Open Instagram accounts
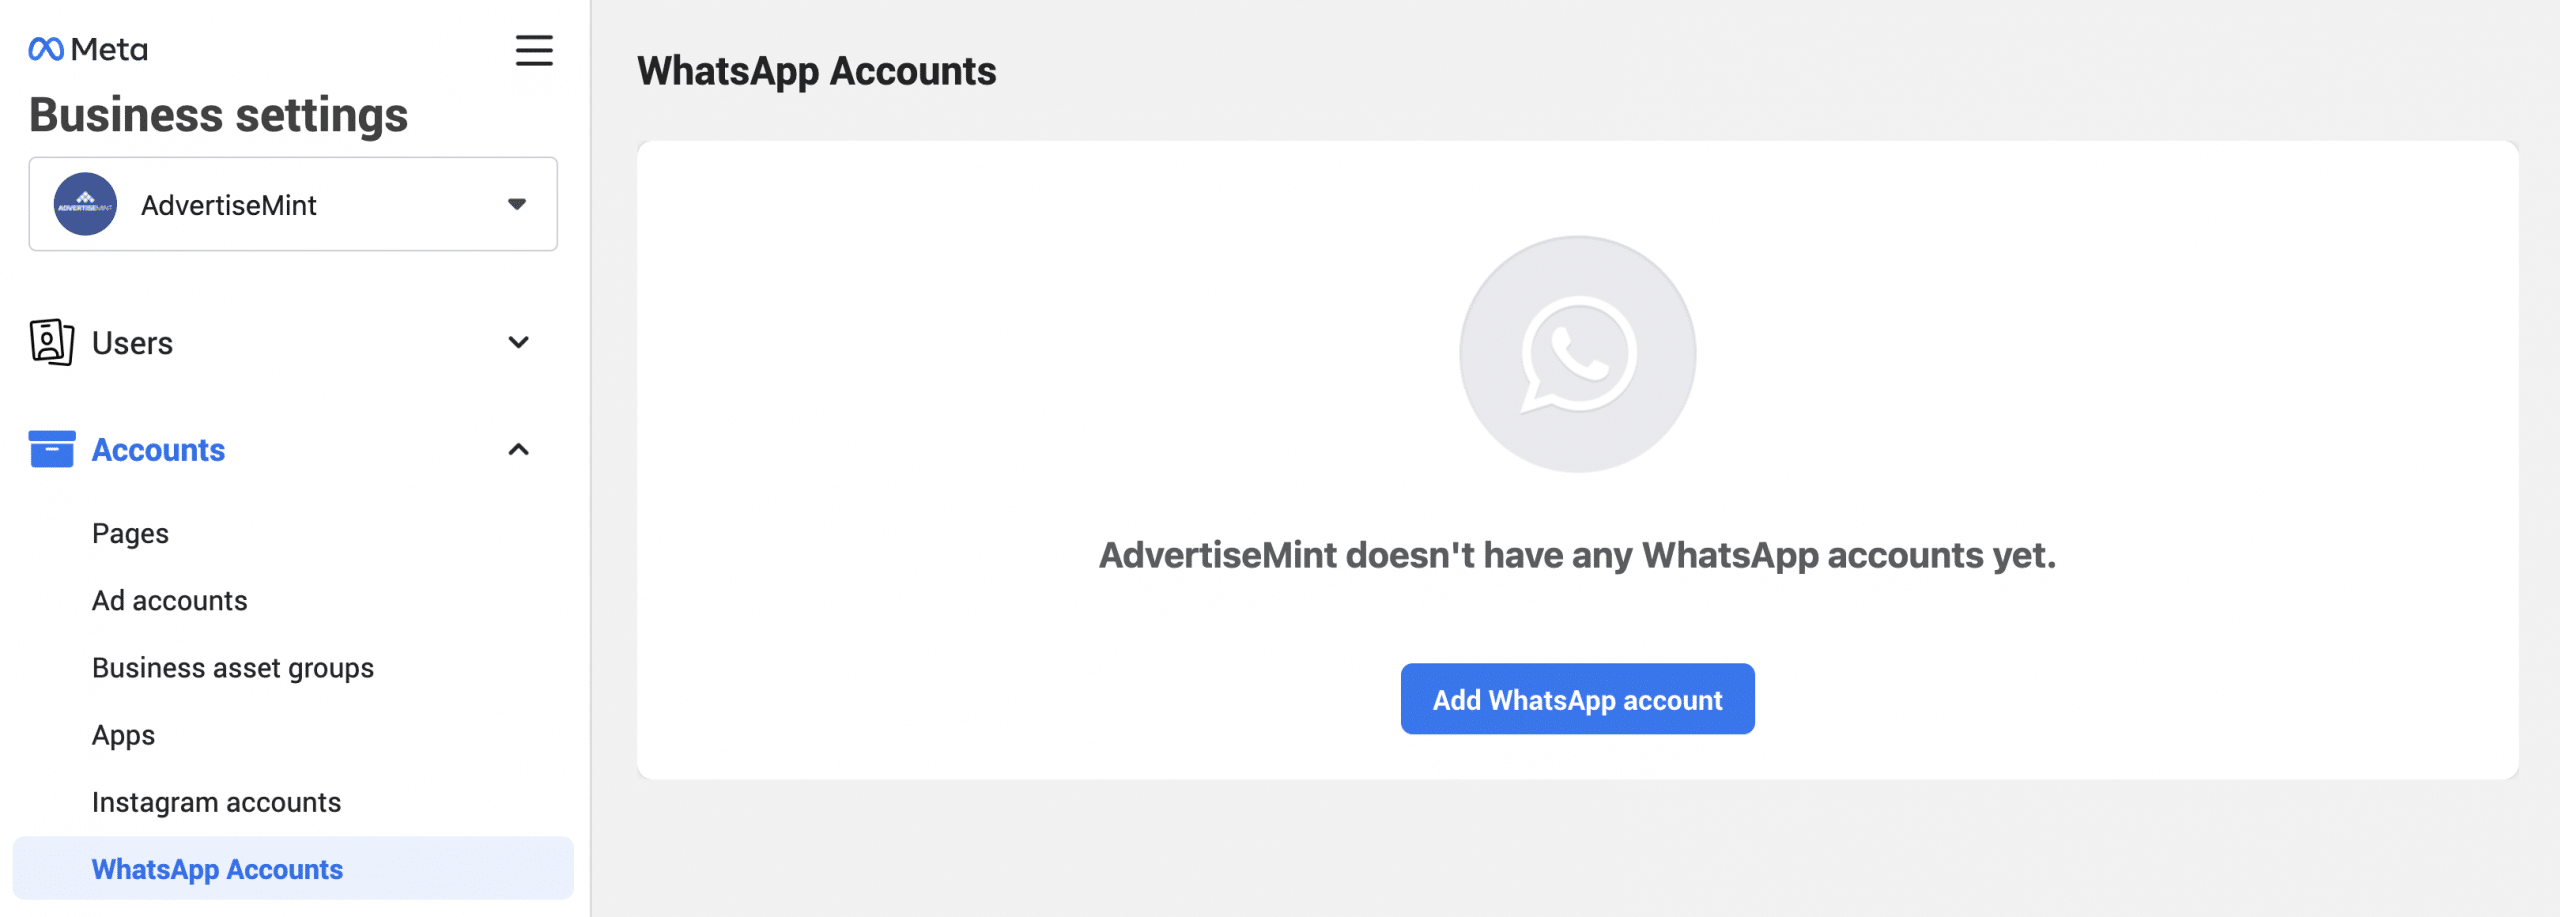This screenshot has height=917, width=2560. tap(216, 802)
